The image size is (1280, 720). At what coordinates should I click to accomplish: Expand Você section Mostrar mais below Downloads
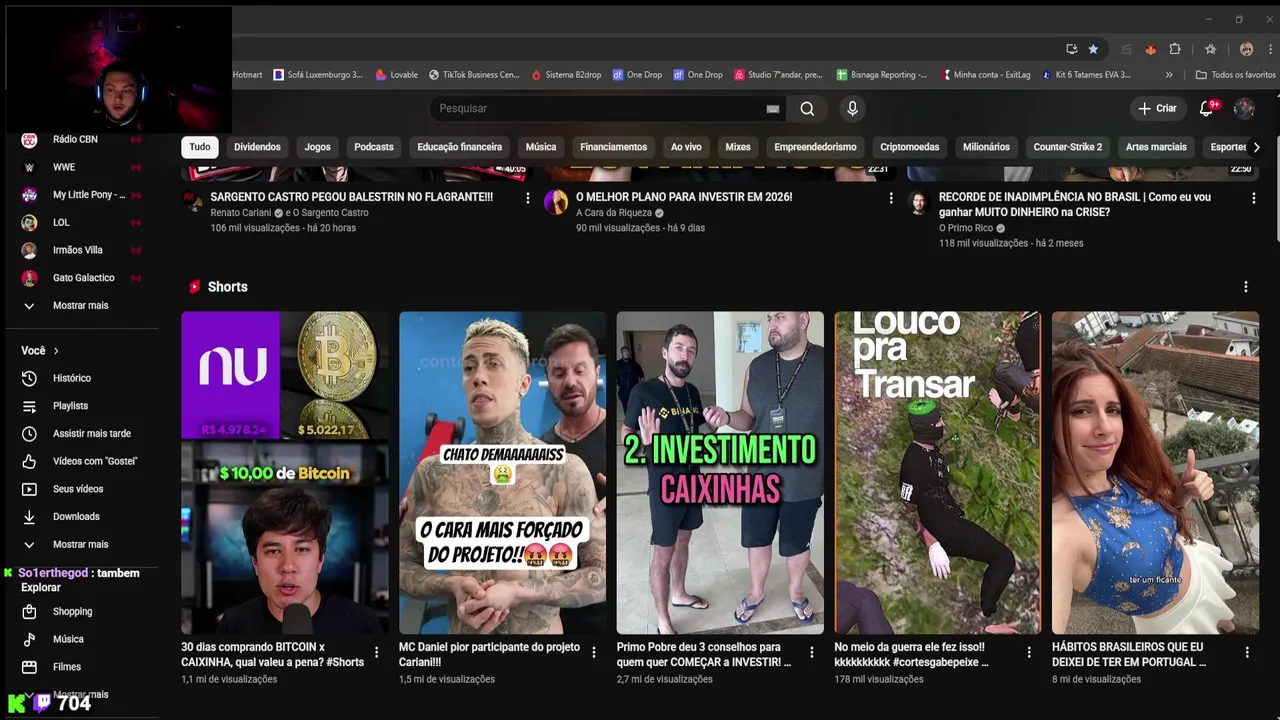82,544
